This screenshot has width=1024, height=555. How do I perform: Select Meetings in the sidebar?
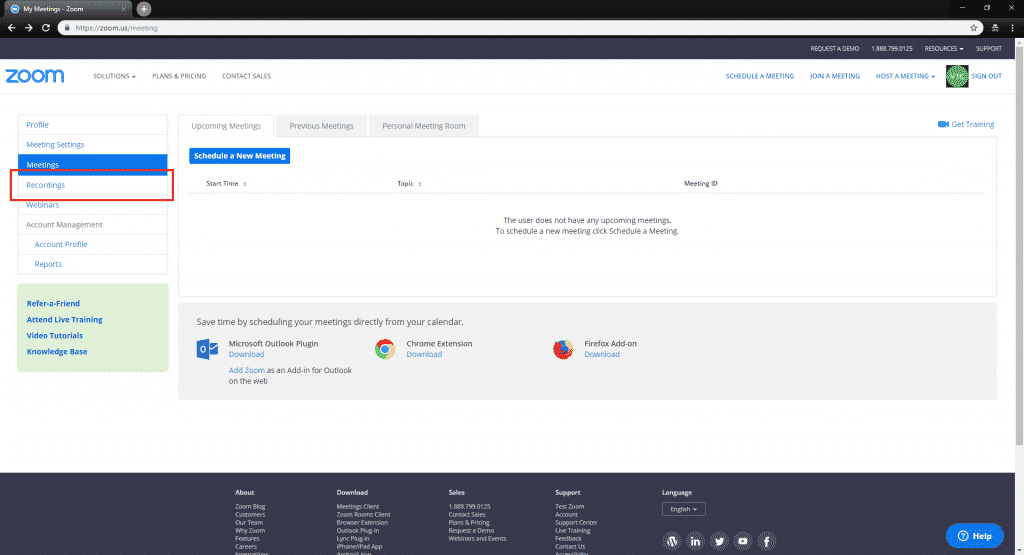tap(93, 165)
